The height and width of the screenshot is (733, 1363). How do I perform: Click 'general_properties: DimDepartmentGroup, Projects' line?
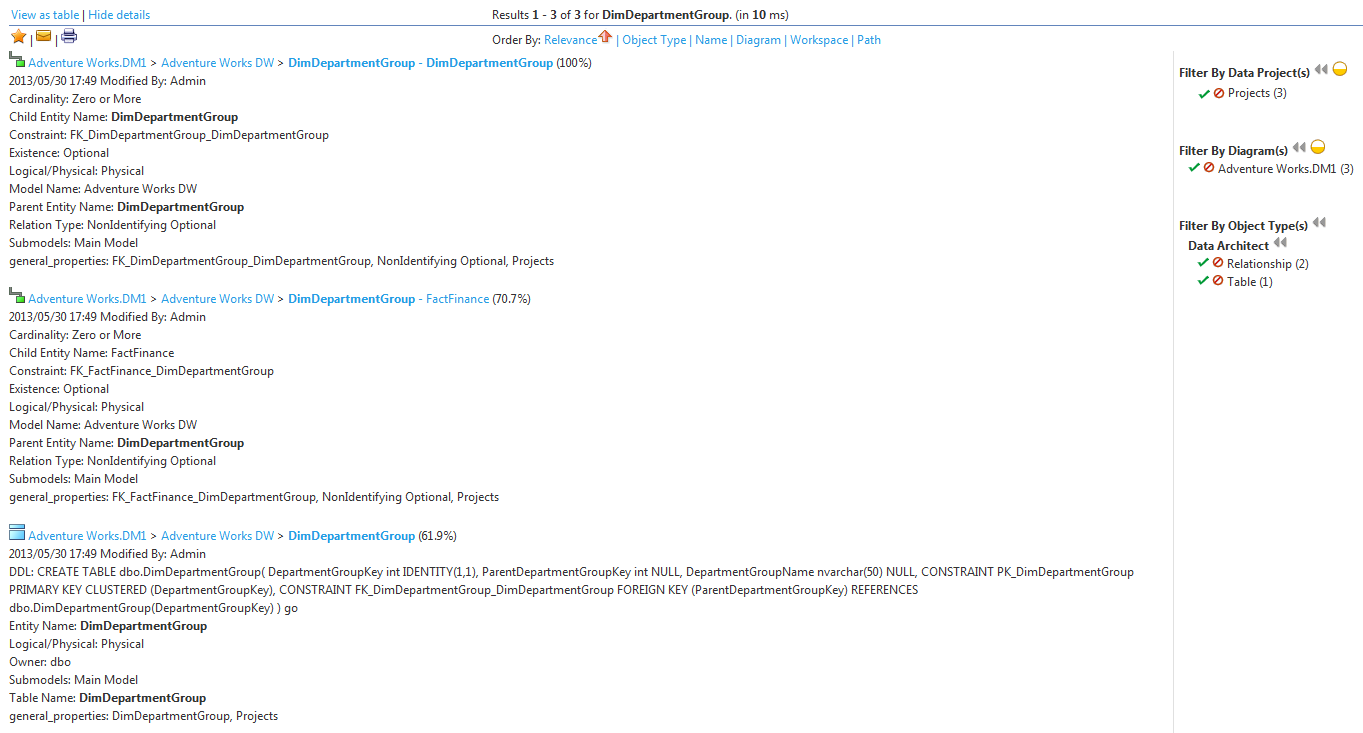[144, 716]
